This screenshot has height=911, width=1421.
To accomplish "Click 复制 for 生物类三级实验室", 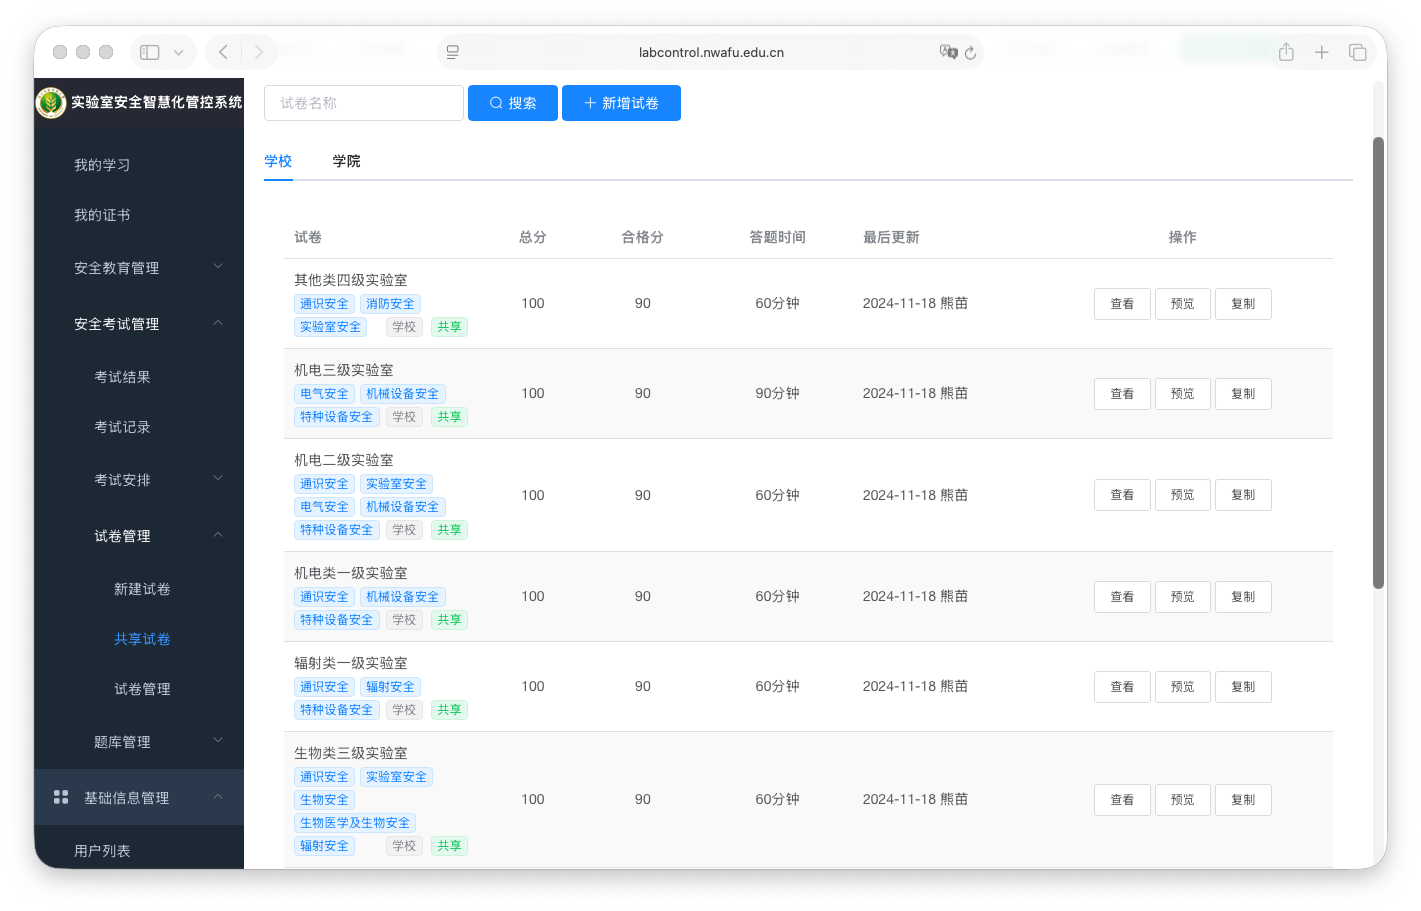I will [x=1243, y=800].
